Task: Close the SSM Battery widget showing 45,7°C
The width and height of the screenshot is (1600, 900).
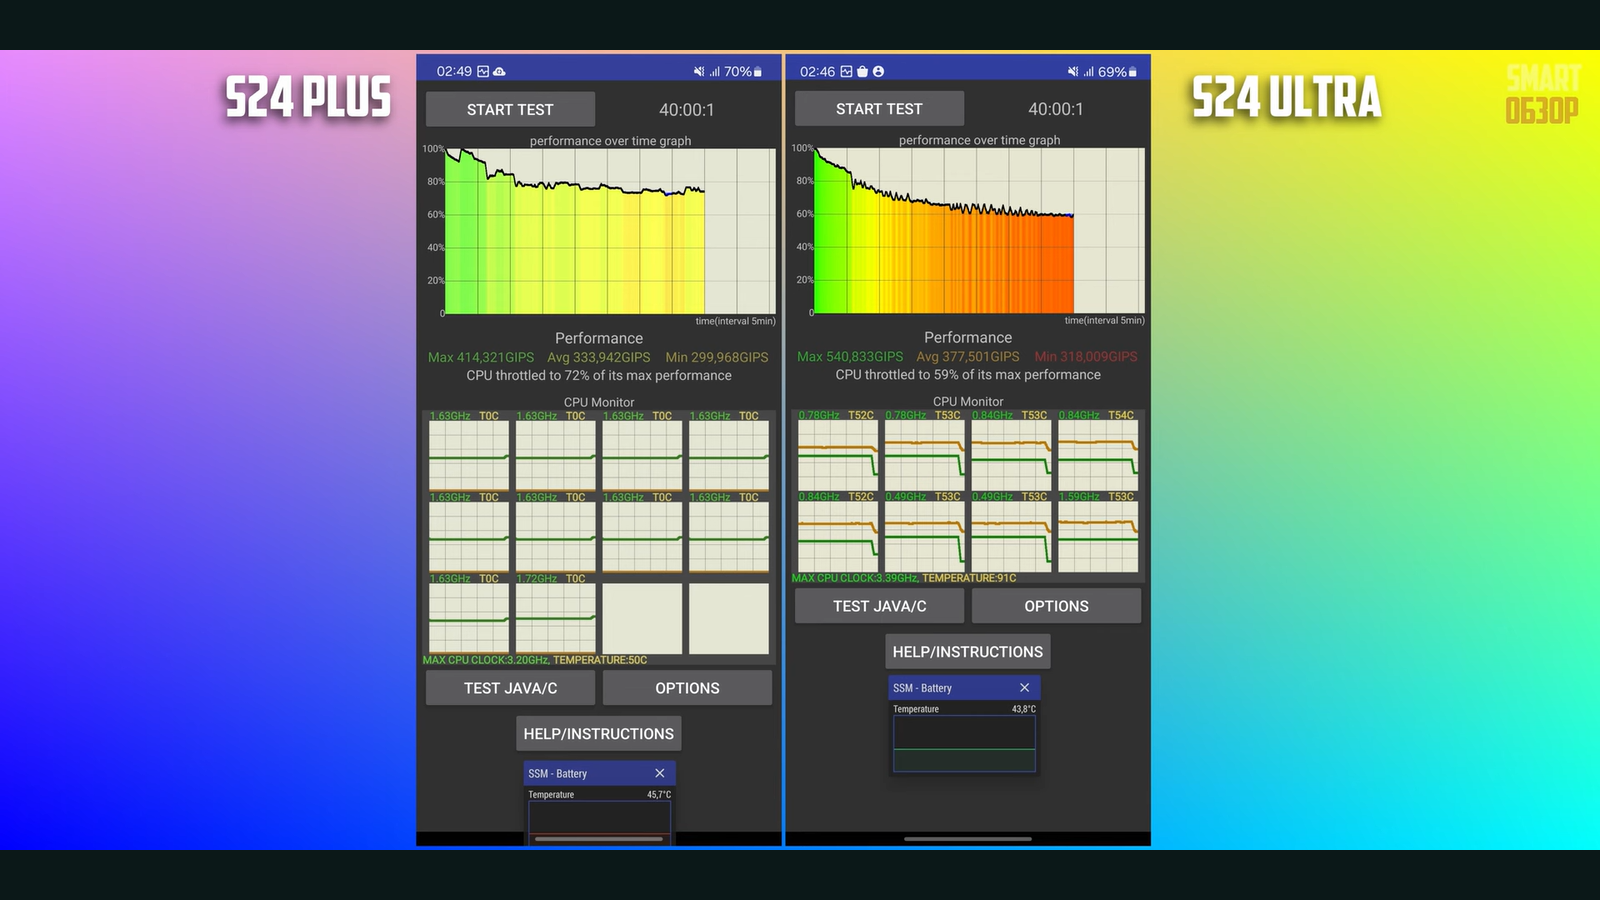Action: click(x=659, y=773)
